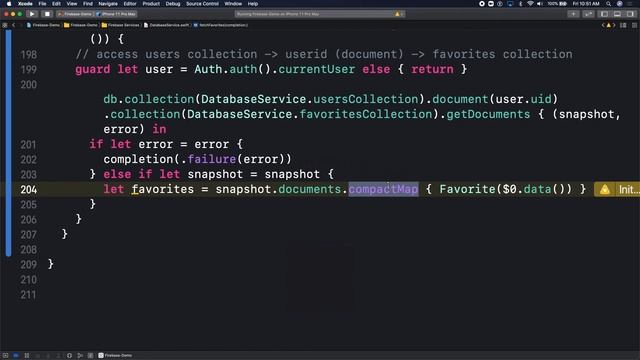640x360 pixels.
Task: Click line number 199 in gutter
Action: [x=29, y=70]
